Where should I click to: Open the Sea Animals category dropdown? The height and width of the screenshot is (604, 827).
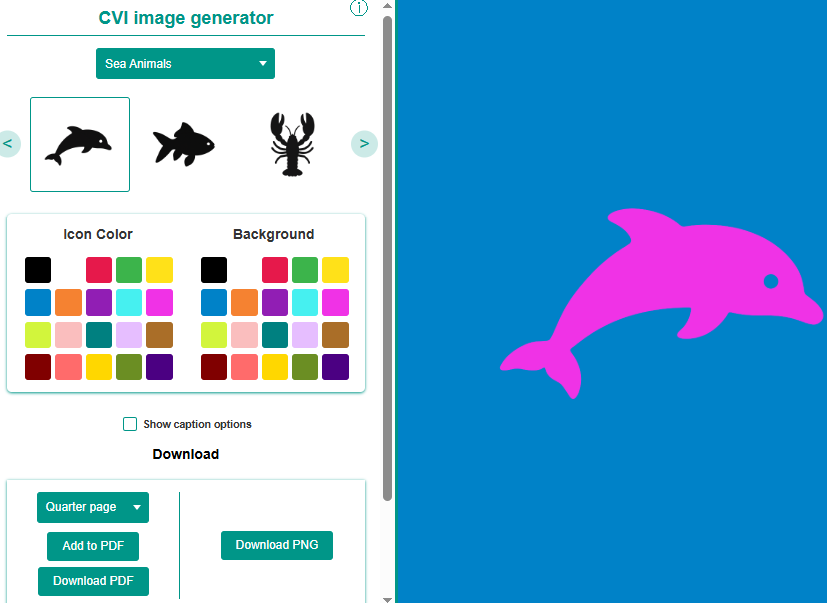(185, 63)
